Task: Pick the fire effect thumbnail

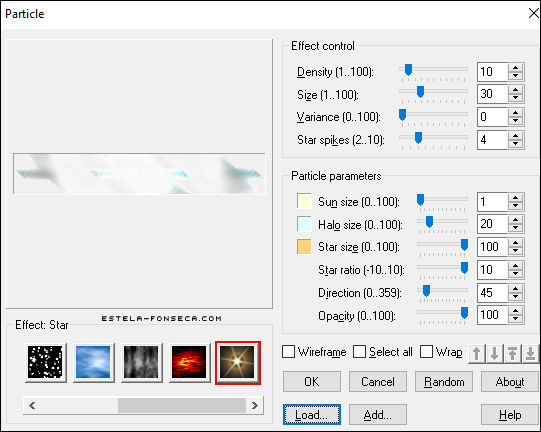Action: coord(189,362)
